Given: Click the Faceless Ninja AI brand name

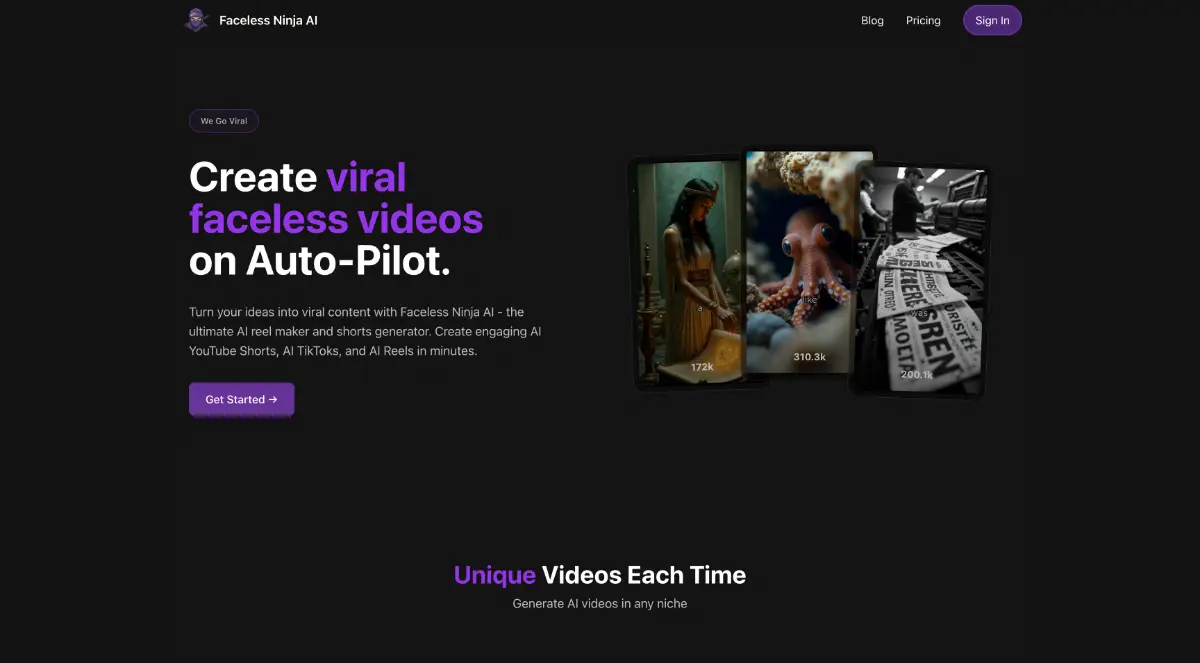Looking at the screenshot, I should (268, 20).
